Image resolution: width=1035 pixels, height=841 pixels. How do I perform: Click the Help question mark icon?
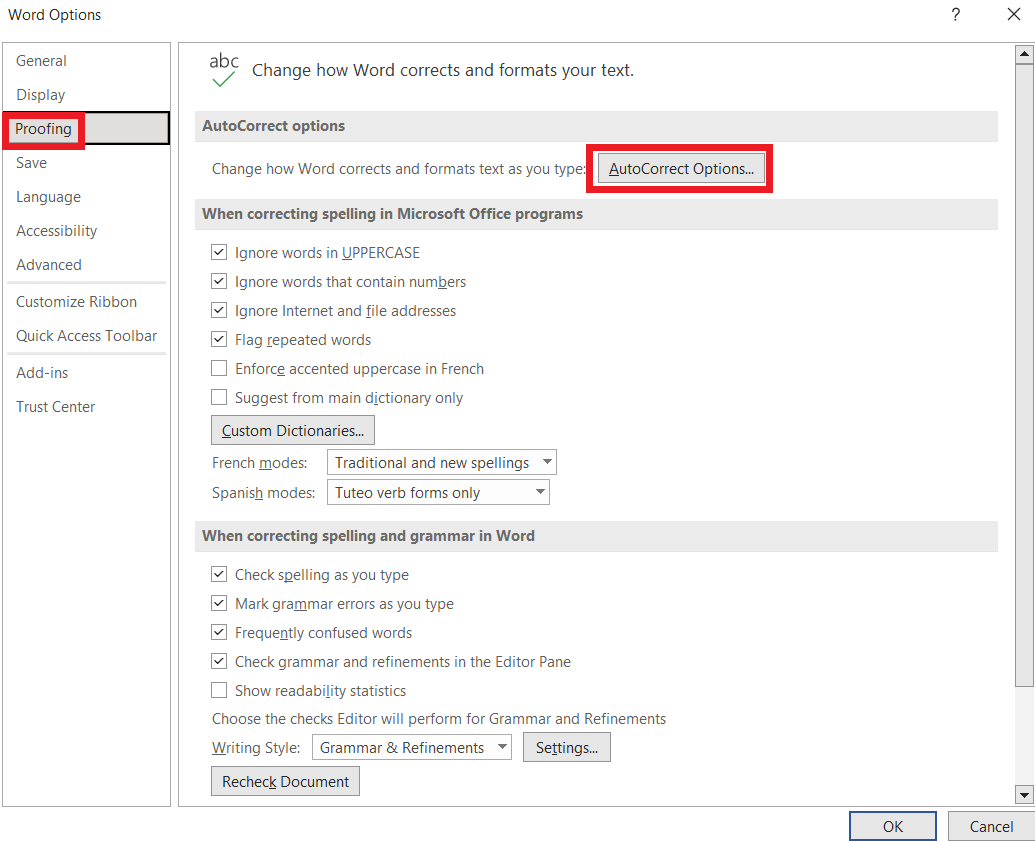tap(955, 15)
